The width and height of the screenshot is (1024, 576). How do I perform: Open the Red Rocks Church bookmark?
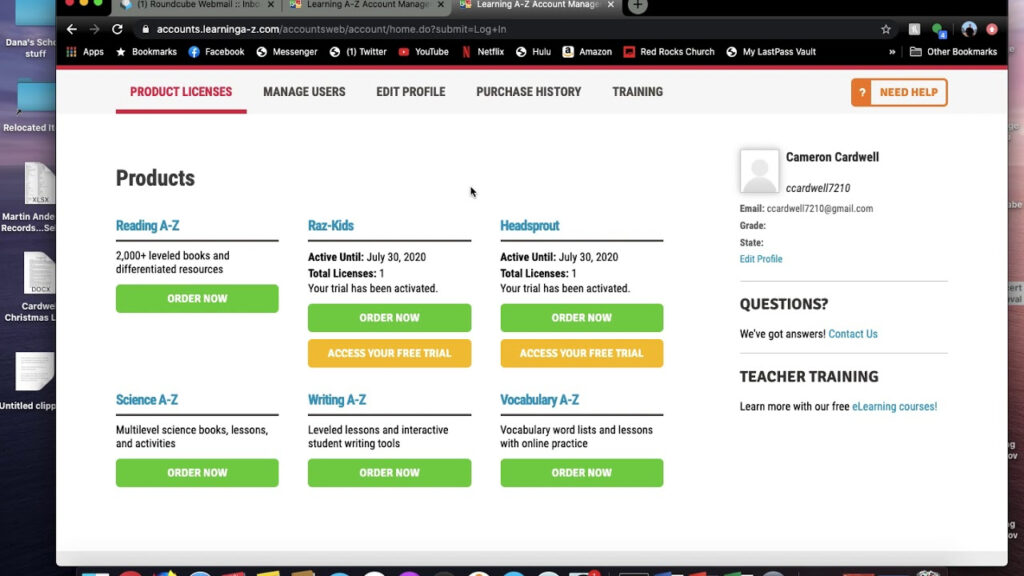coord(669,52)
